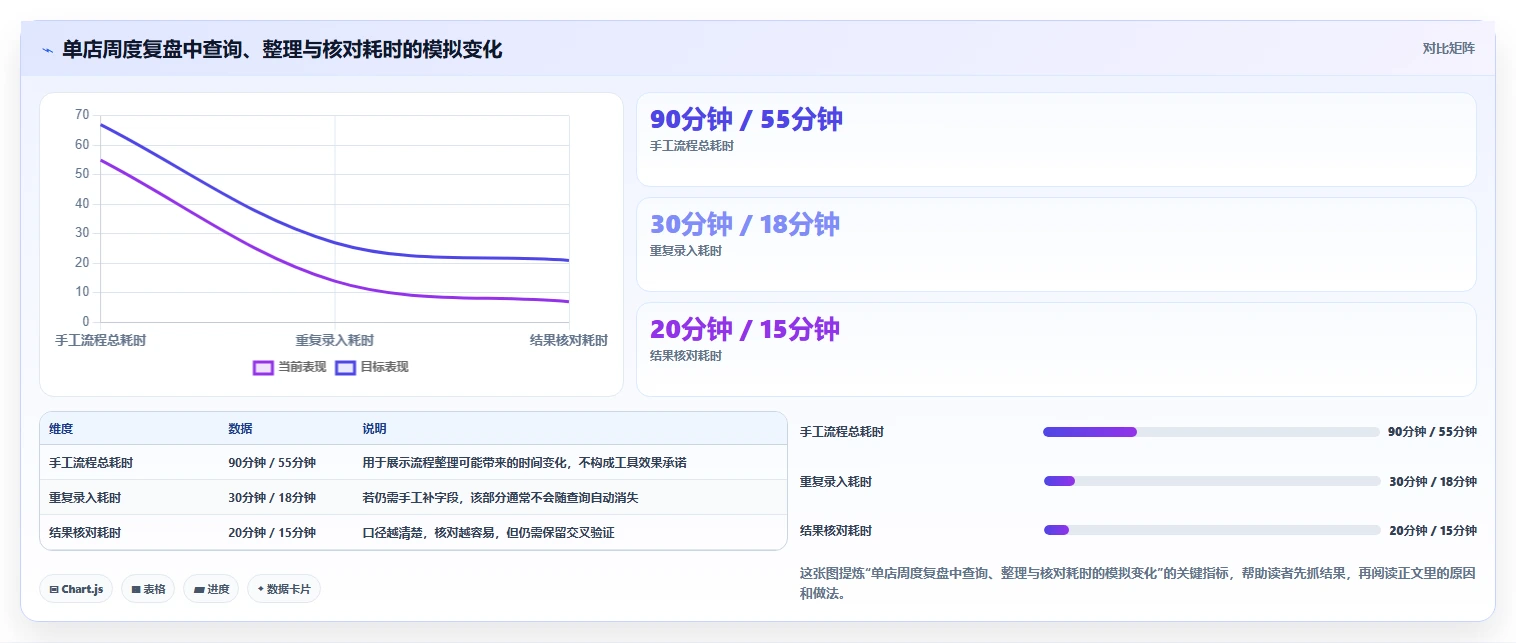Viewport: 1516px width, 643px height.
Task: Click the table cell 30分钟 / 18分钟
Action: (x=272, y=497)
